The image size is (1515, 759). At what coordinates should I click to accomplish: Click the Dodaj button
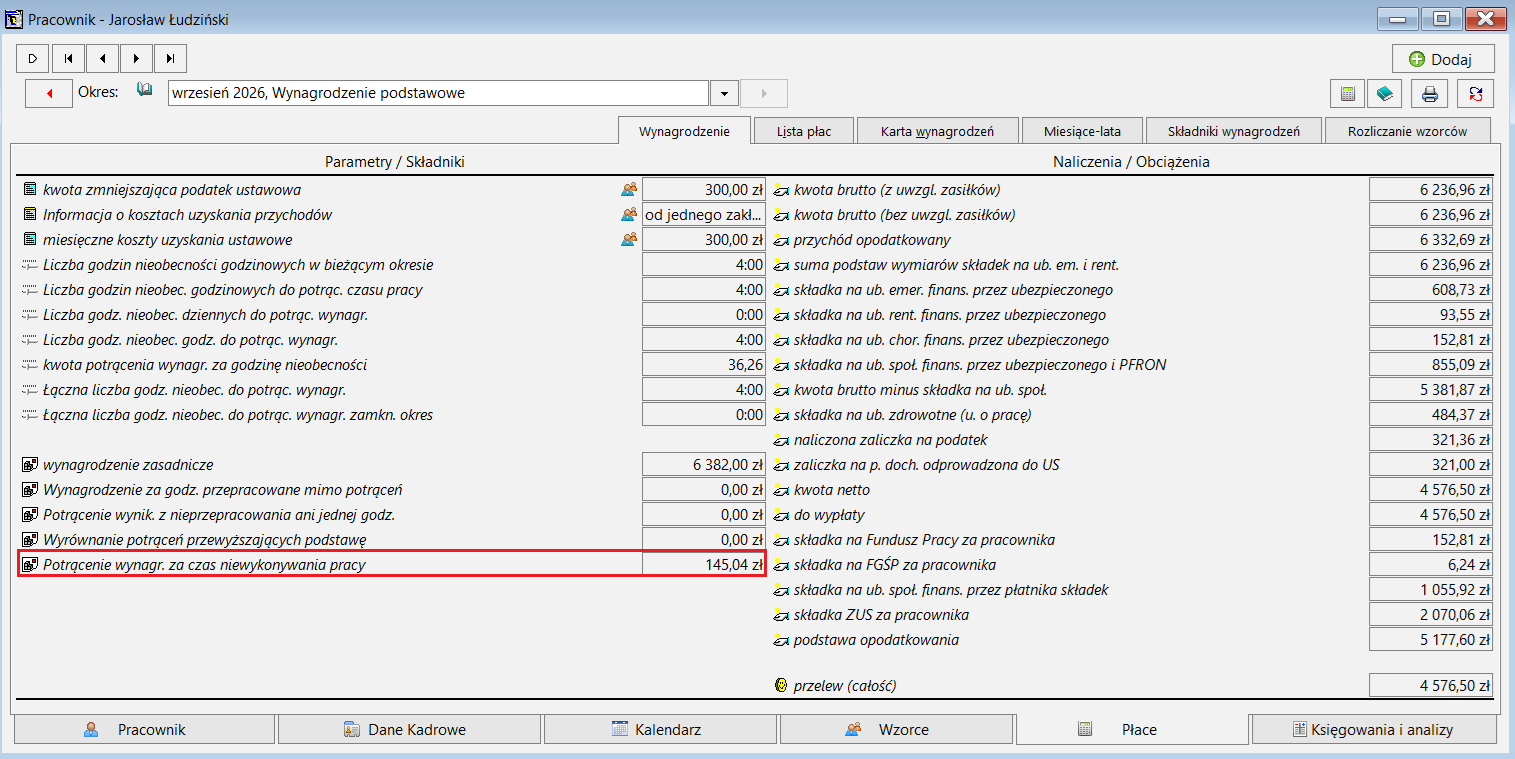pyautogui.click(x=1443, y=59)
